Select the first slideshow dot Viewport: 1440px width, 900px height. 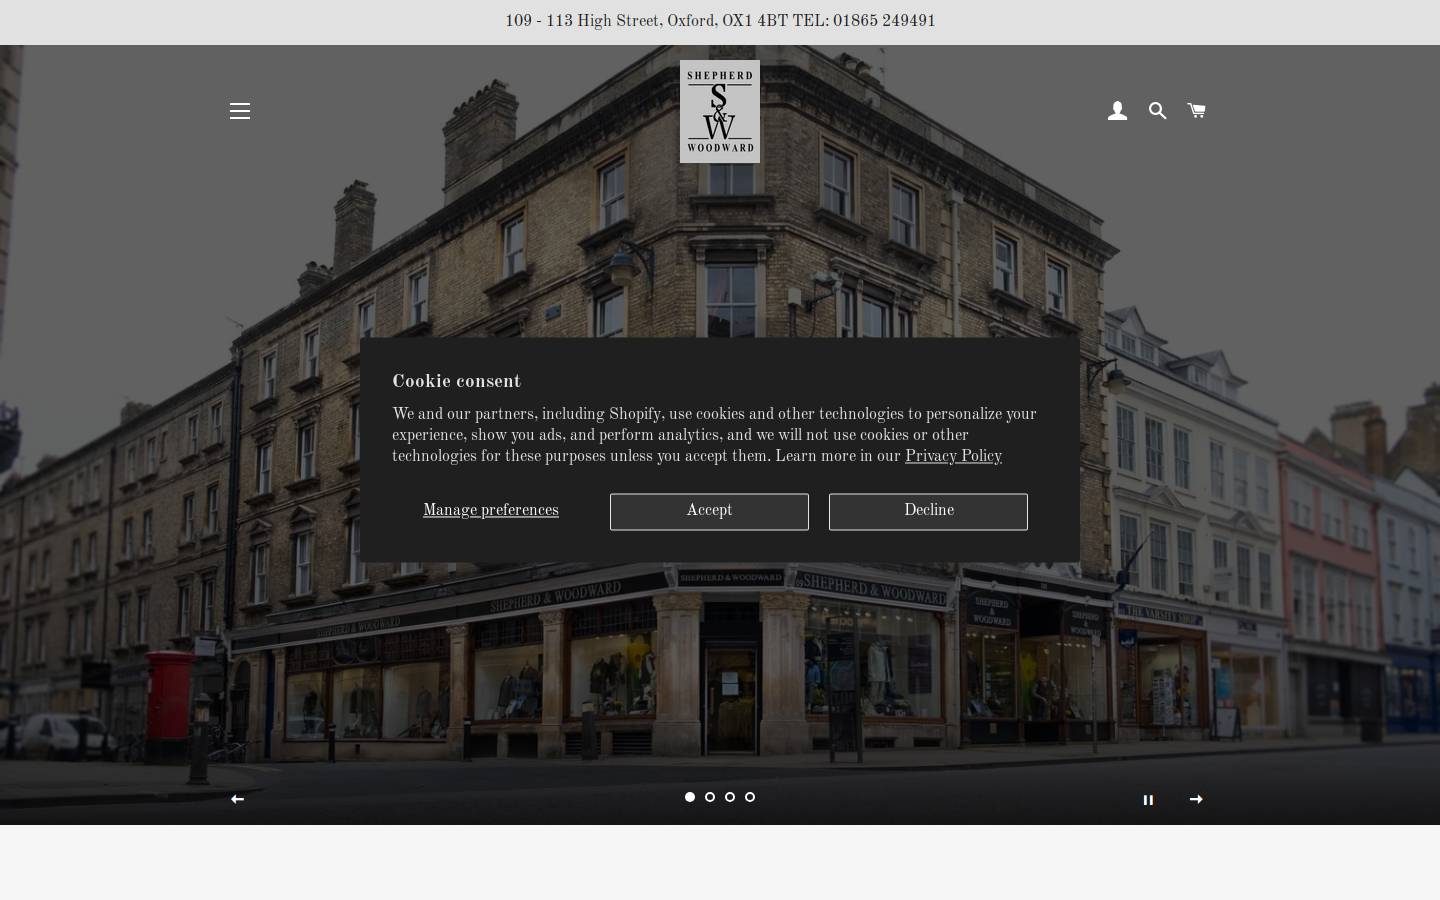(690, 797)
